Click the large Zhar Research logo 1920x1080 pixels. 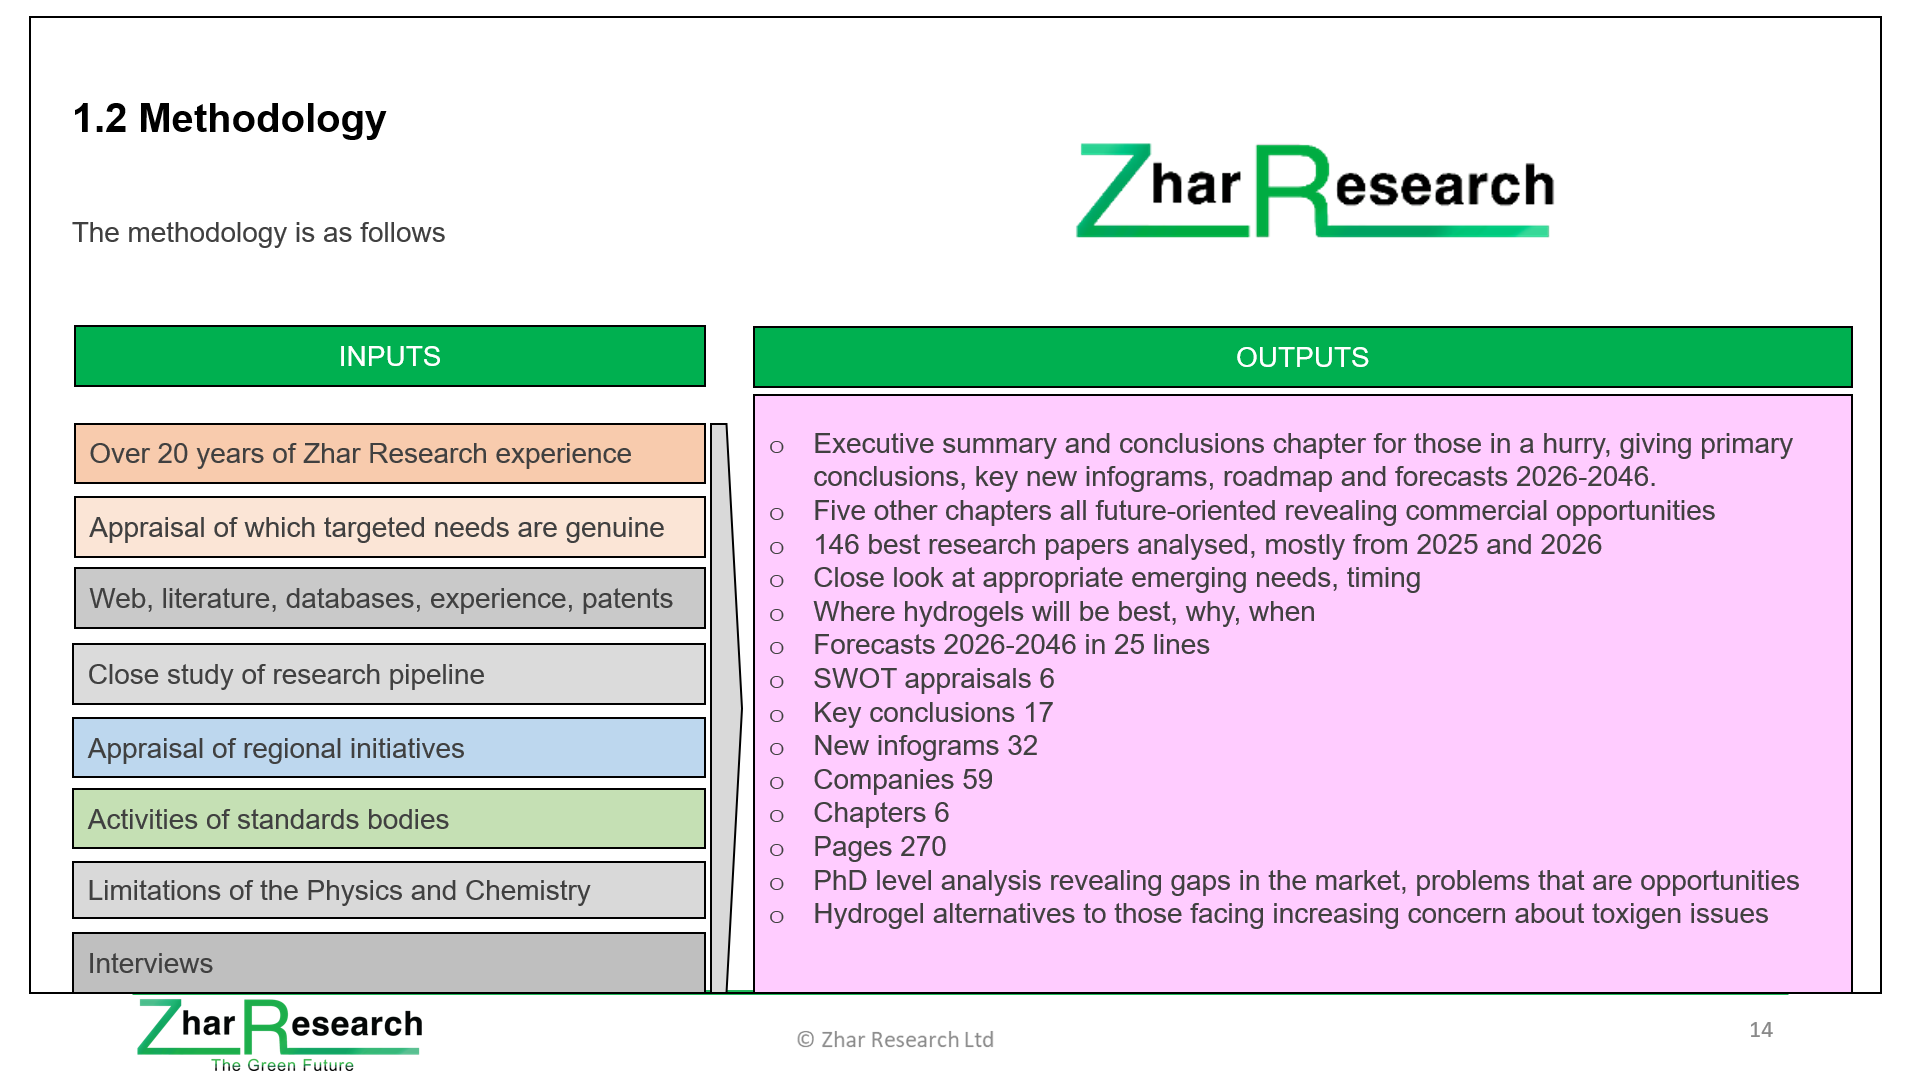click(x=1314, y=190)
